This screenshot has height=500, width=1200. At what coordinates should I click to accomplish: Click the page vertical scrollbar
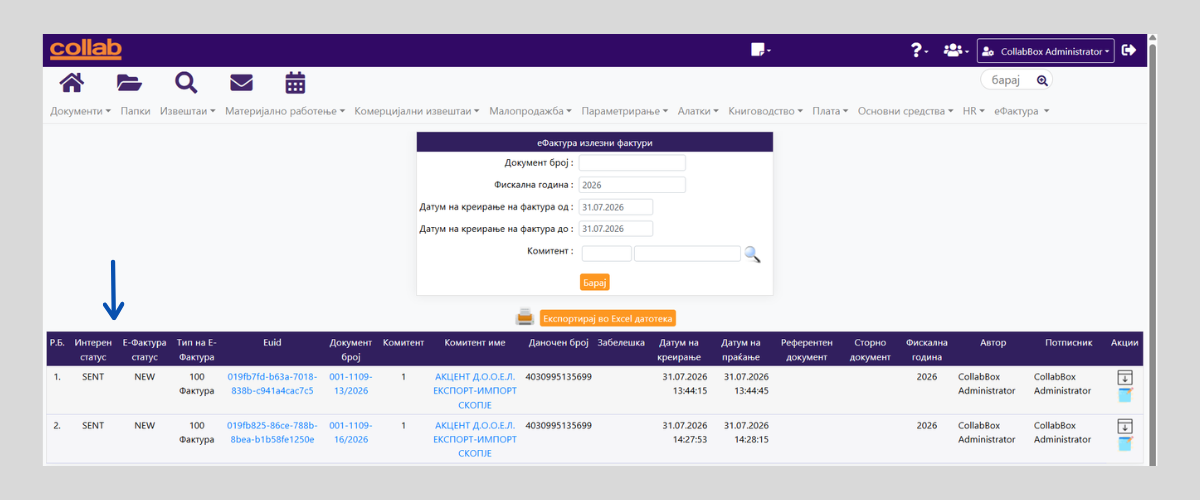click(1153, 250)
